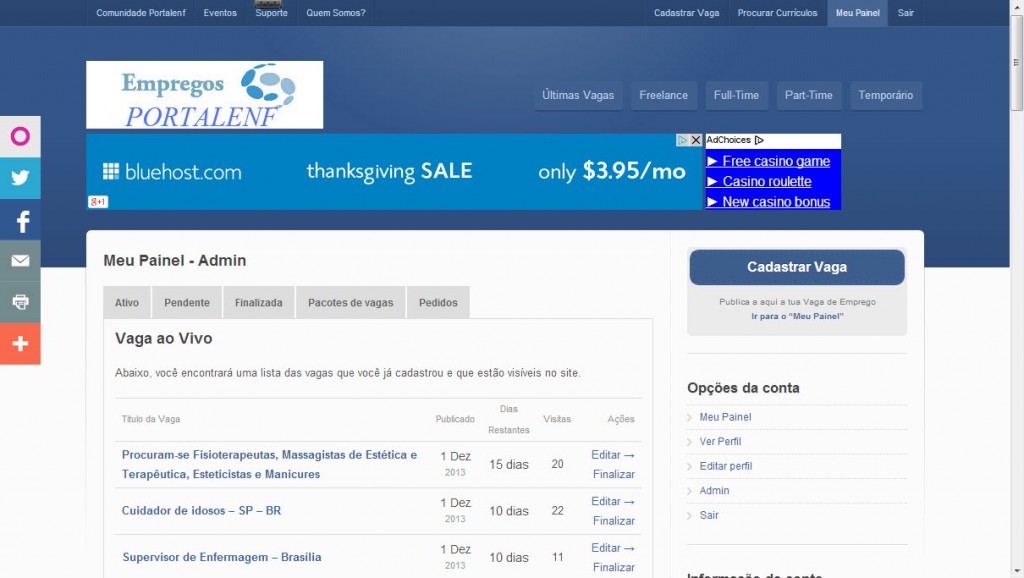Viewport: 1024px width, 578px height.
Task: Switch to the Finalizada tab
Action: coord(259,302)
